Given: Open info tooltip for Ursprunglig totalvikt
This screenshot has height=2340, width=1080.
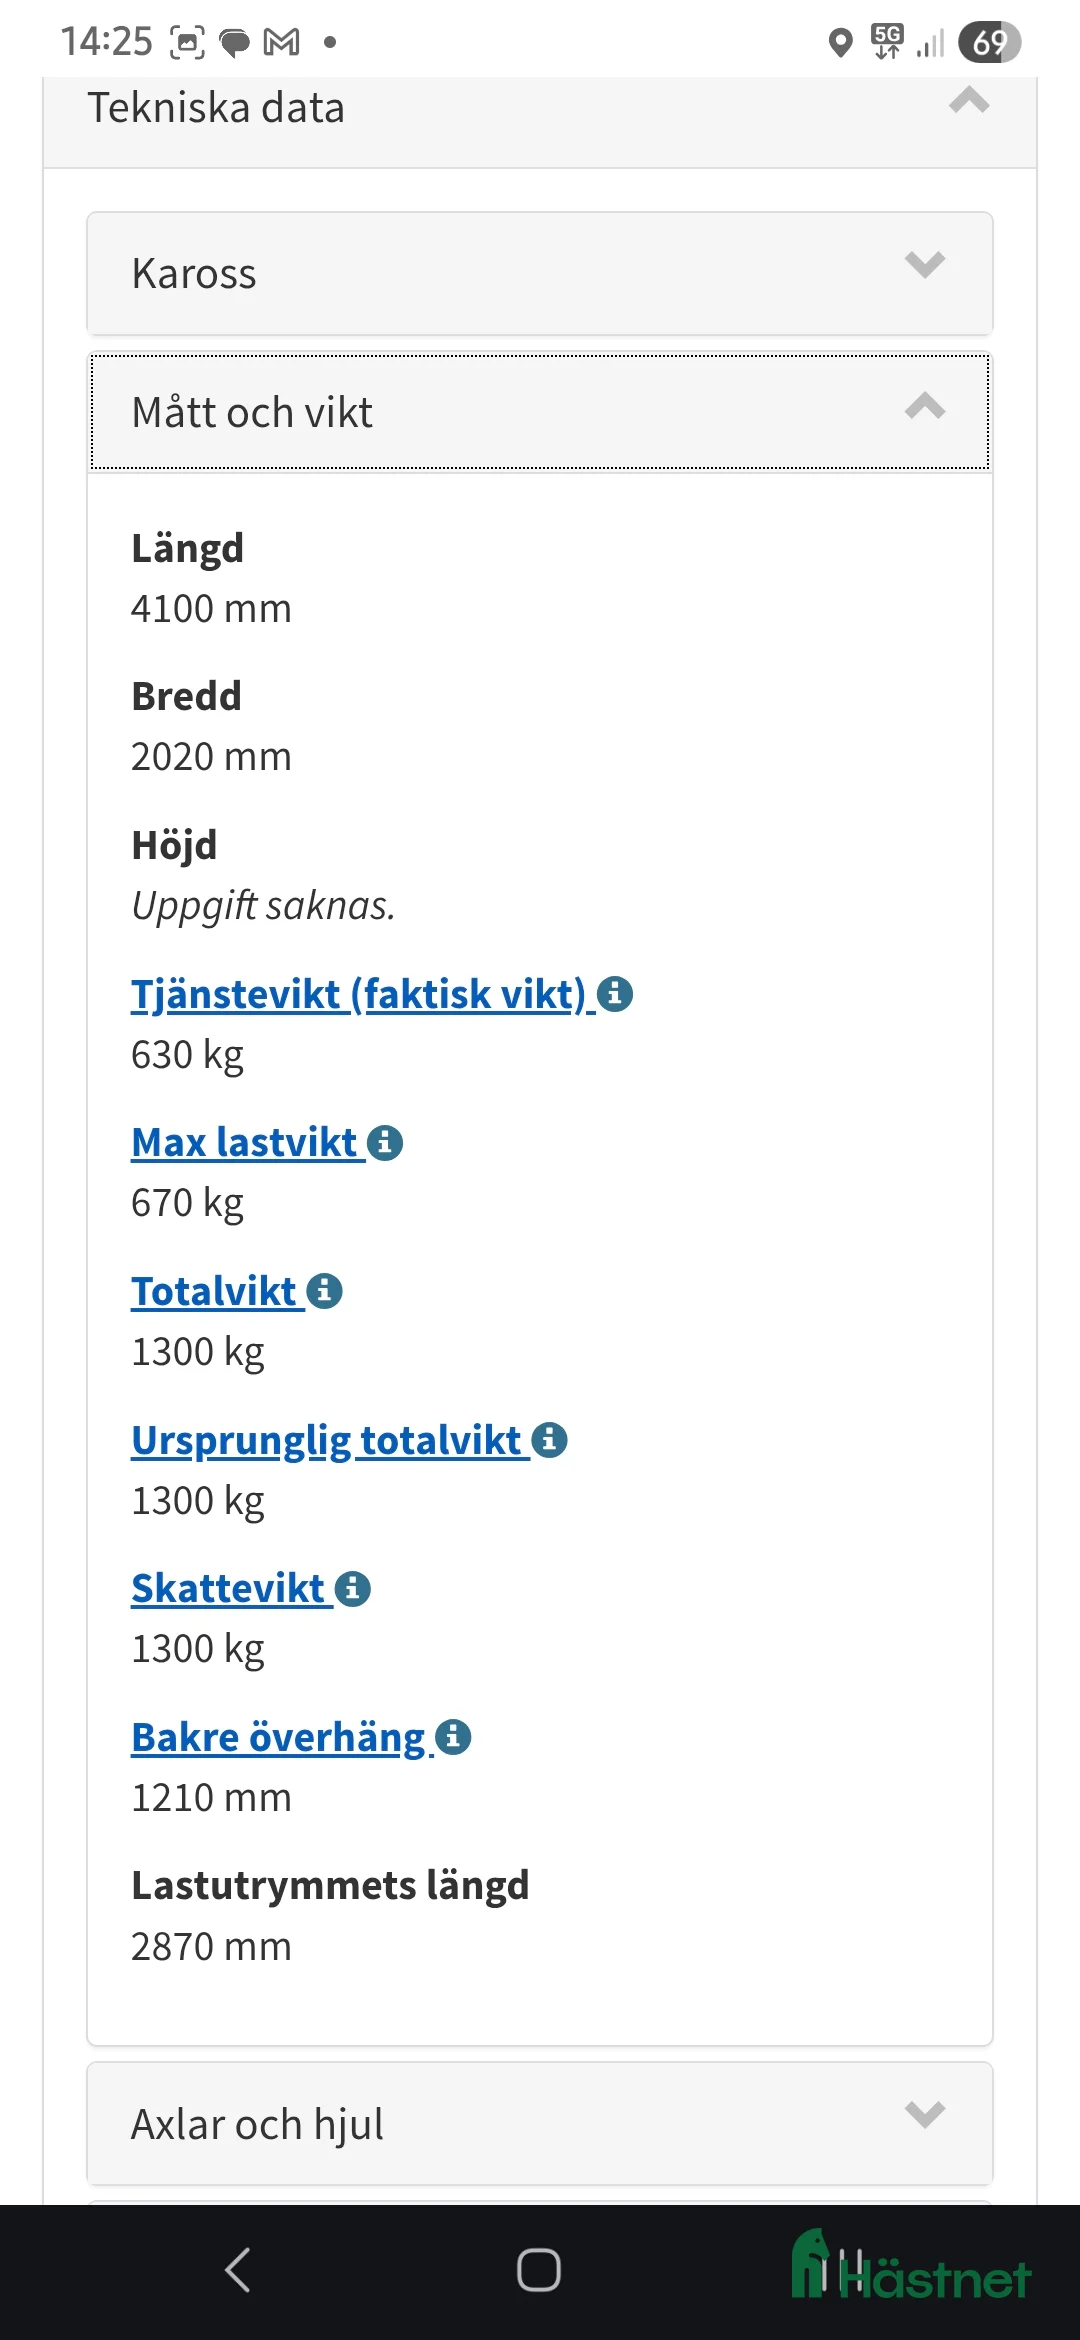Looking at the screenshot, I should point(549,1439).
